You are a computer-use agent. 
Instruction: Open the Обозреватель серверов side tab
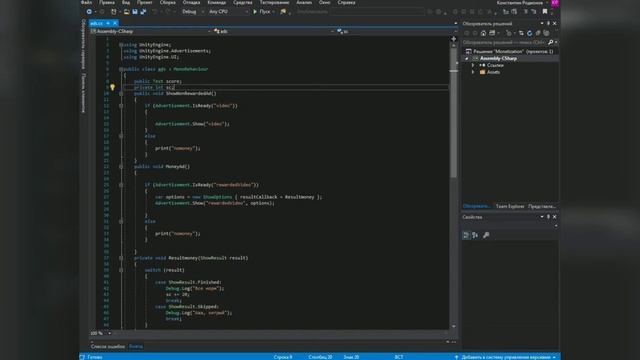point(84,44)
